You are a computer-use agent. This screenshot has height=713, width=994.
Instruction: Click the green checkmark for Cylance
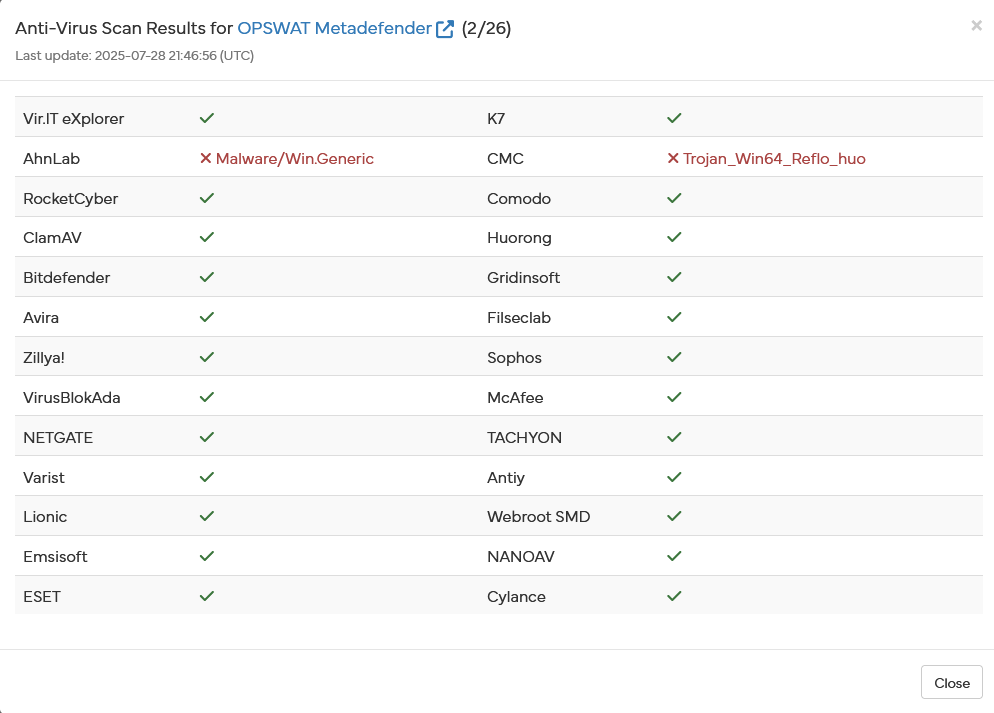pos(674,596)
